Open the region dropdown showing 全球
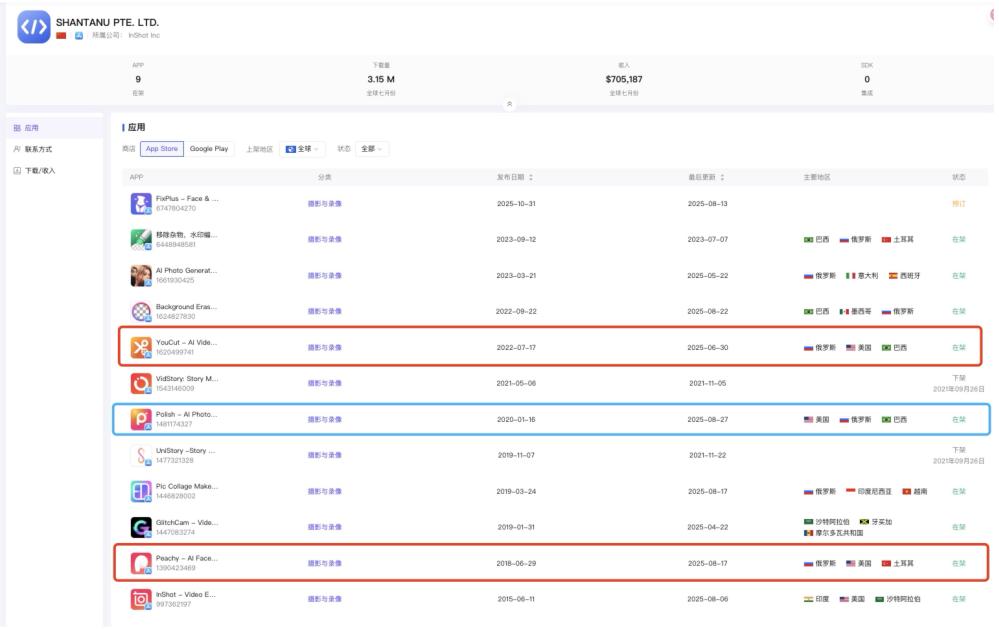 click(x=301, y=149)
